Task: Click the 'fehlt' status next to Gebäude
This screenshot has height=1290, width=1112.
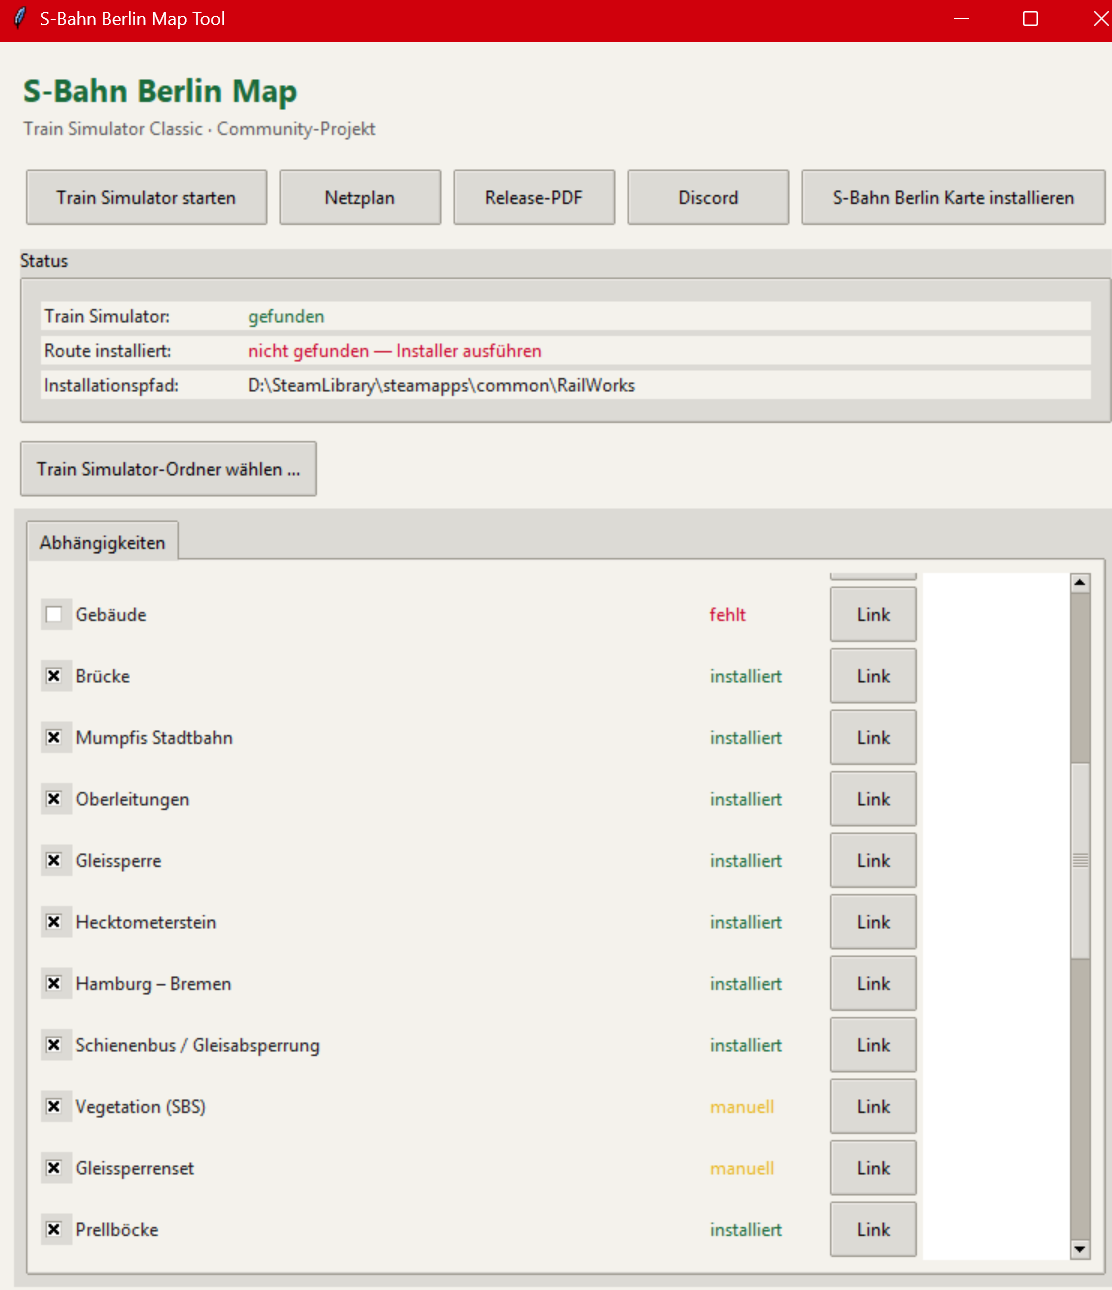Action: 728,615
